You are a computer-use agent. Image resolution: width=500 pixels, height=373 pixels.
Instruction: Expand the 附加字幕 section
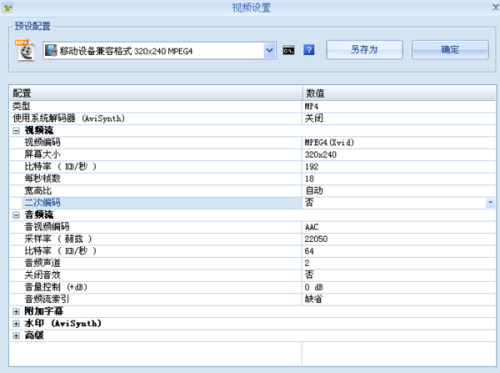tap(16, 311)
